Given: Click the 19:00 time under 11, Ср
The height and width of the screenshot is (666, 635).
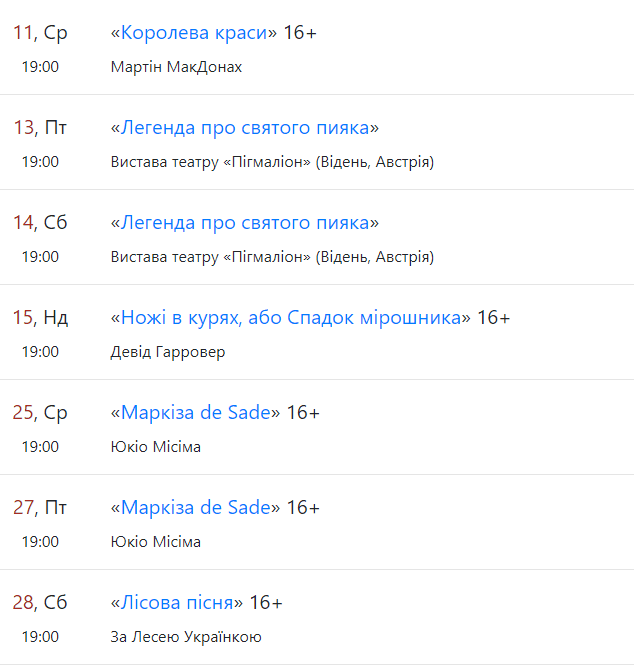Looking at the screenshot, I should pyautogui.click(x=40, y=67).
